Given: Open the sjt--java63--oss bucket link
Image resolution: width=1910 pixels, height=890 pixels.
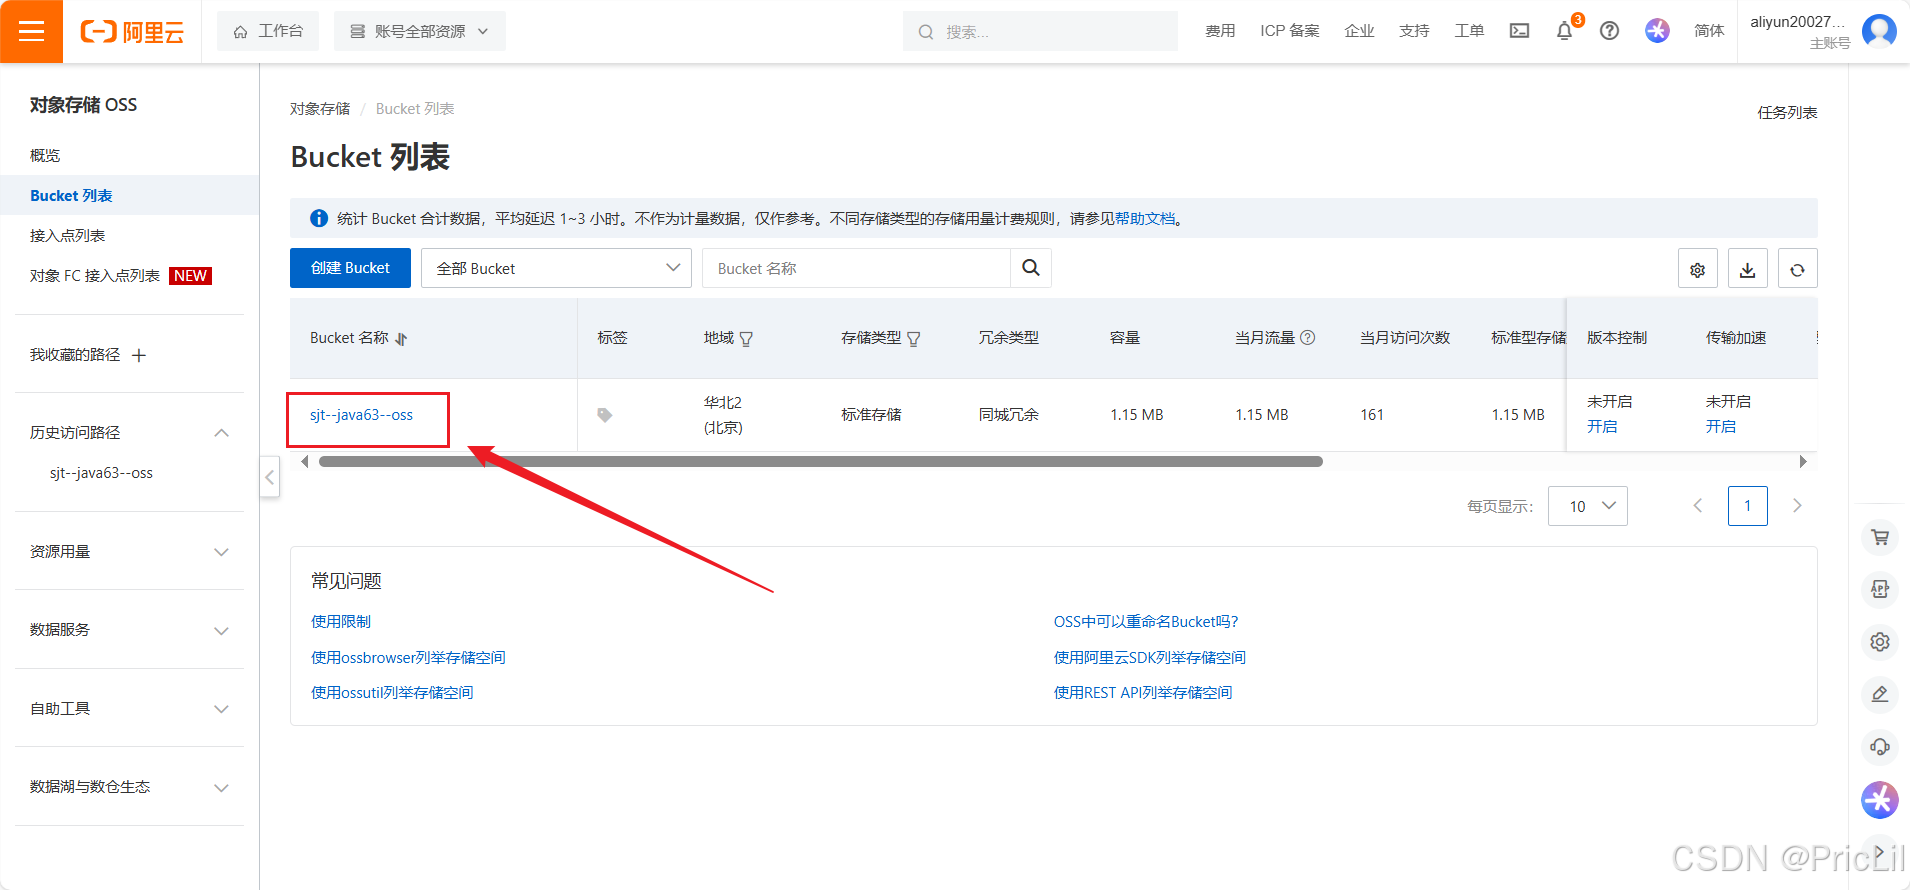Looking at the screenshot, I should click(361, 415).
